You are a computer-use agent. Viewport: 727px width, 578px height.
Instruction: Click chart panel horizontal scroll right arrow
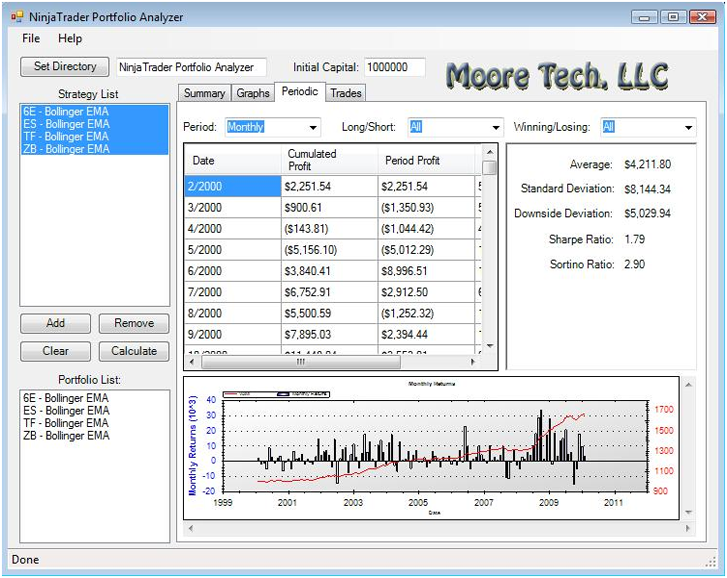[688, 528]
